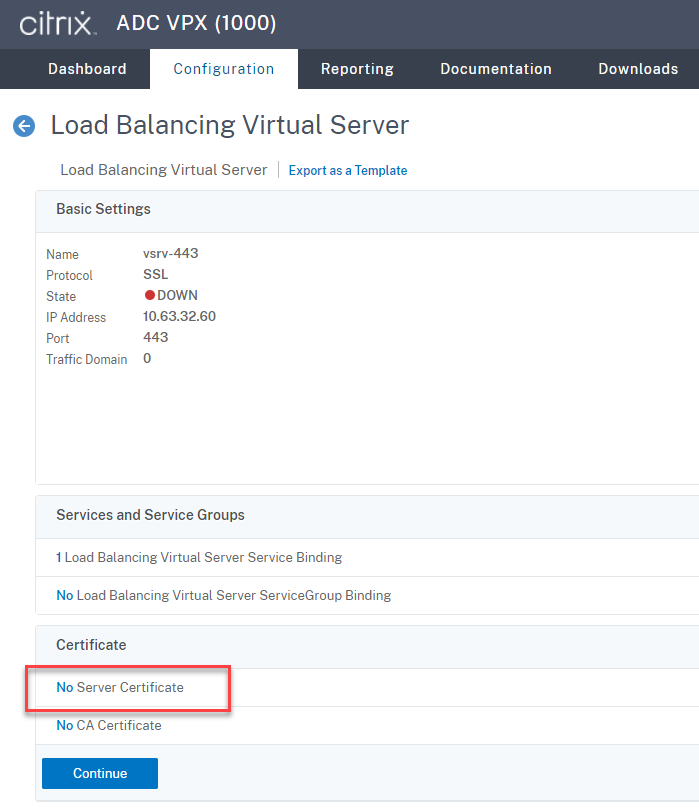
Task: Click Export as a Template link
Action: [x=347, y=171]
